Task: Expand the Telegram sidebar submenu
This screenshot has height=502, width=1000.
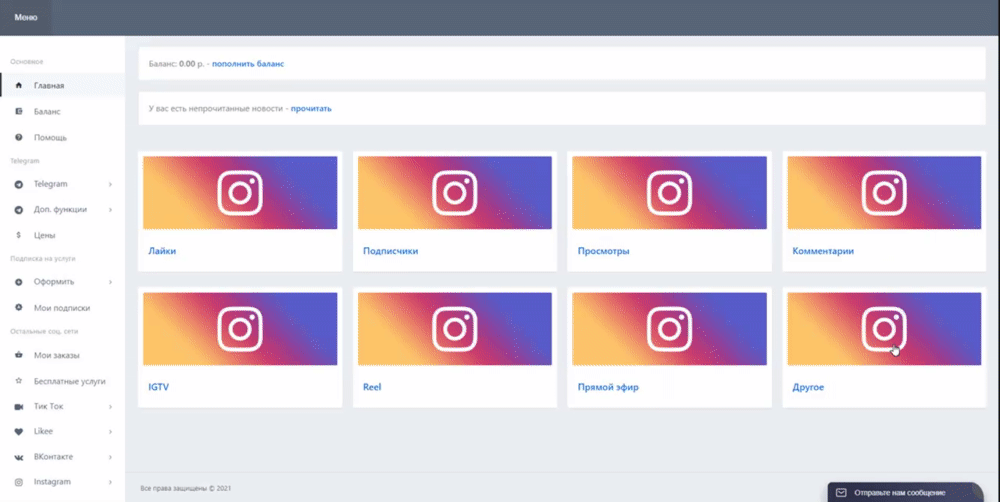Action: coord(110,184)
